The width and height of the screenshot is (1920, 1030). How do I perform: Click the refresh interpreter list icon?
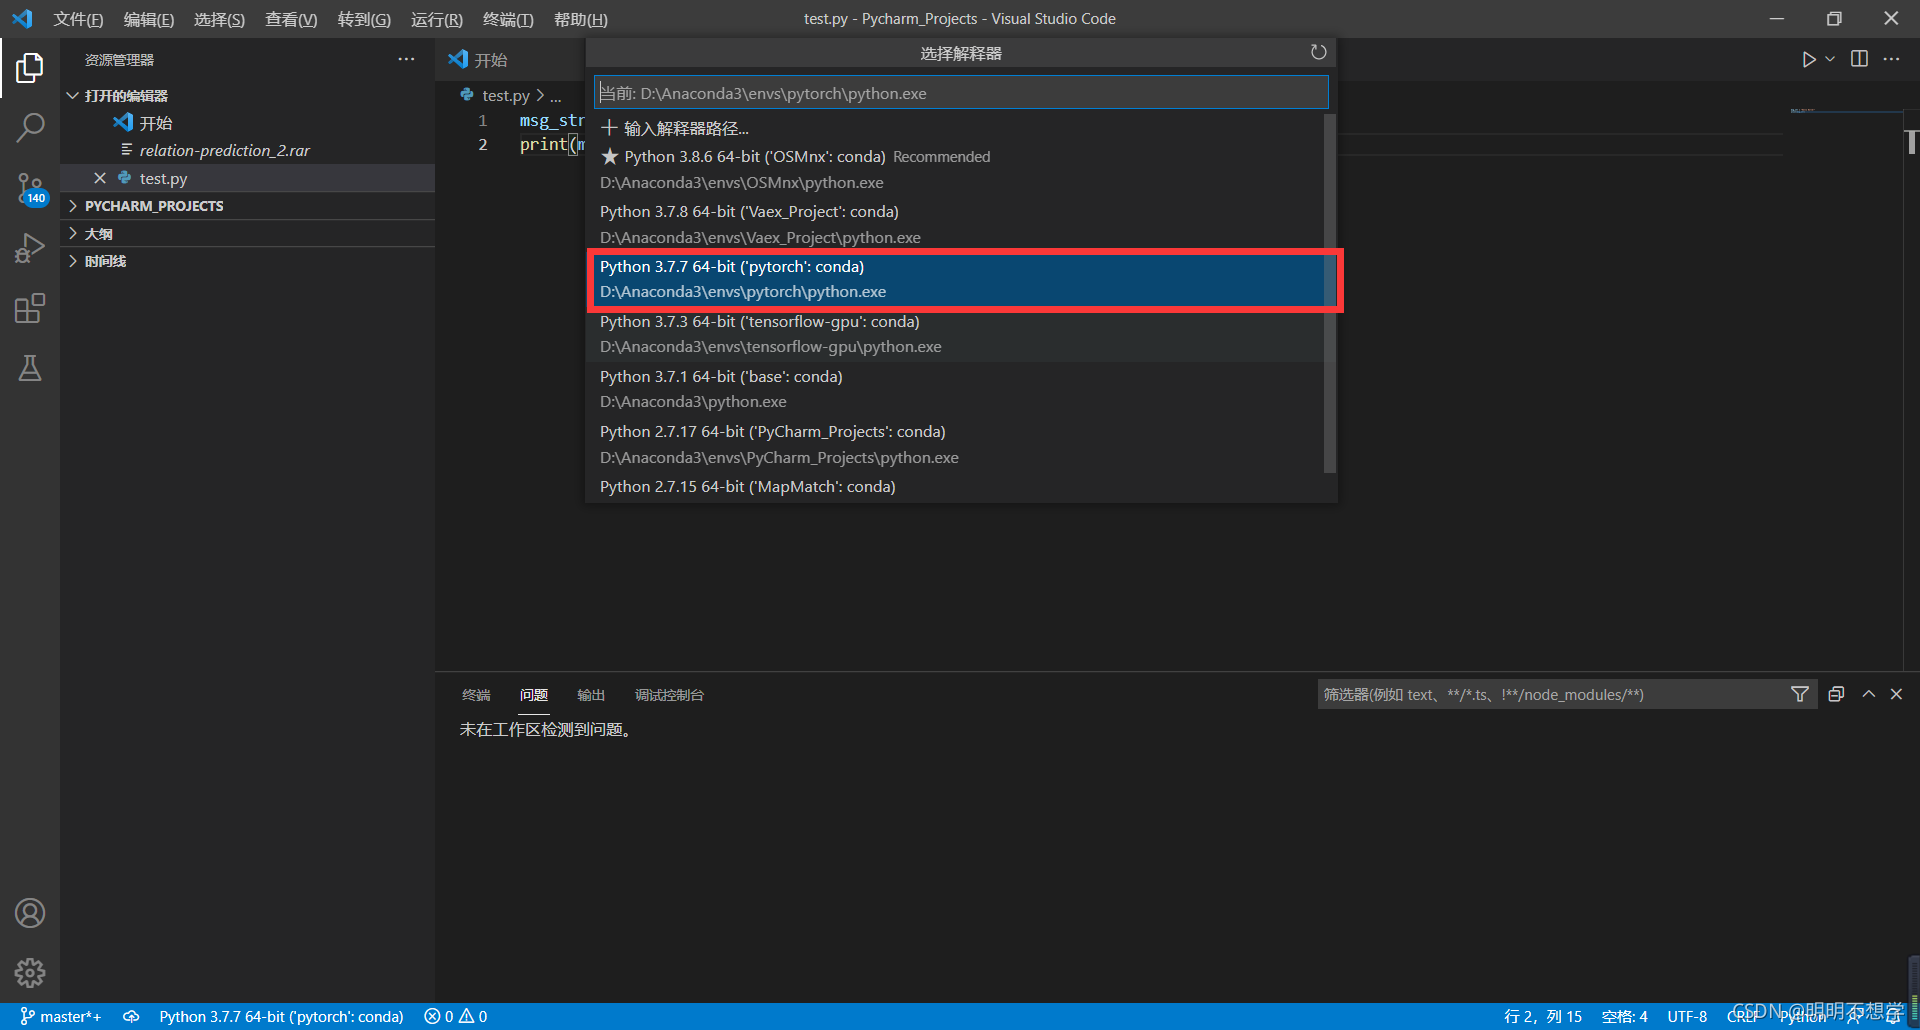(x=1318, y=52)
